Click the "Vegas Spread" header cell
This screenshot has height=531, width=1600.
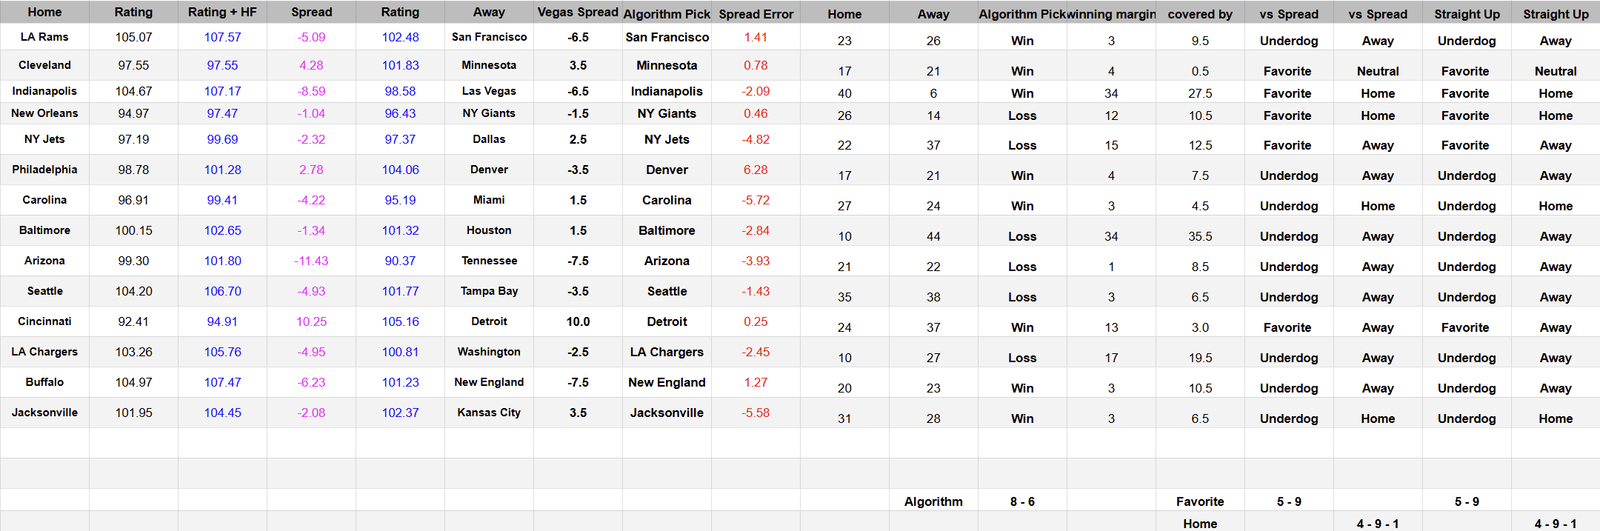click(577, 12)
